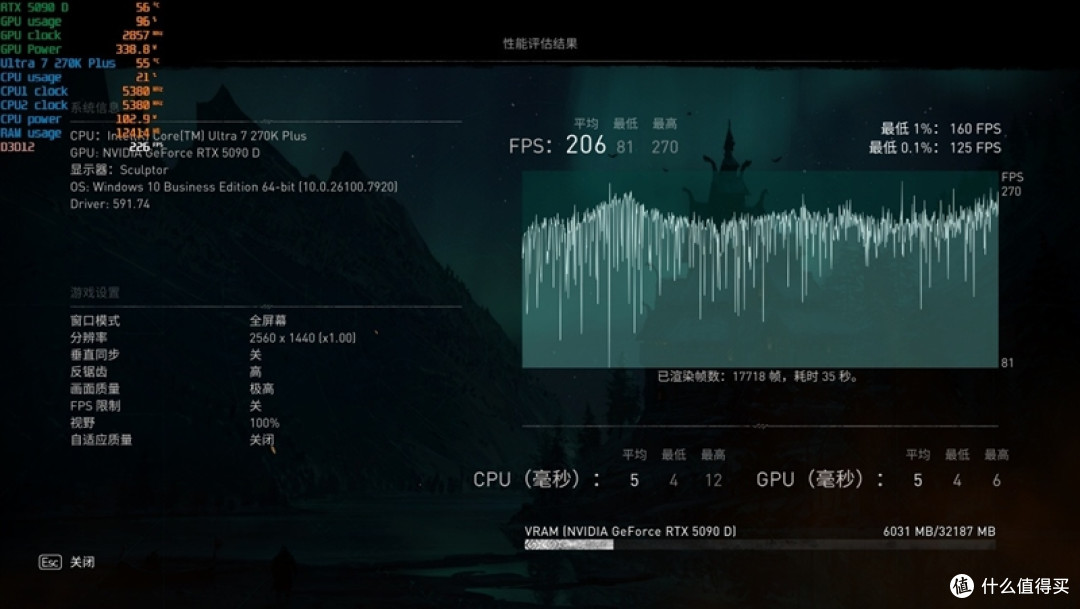Click the 极高 quality value
1080x609 pixels.
point(262,389)
